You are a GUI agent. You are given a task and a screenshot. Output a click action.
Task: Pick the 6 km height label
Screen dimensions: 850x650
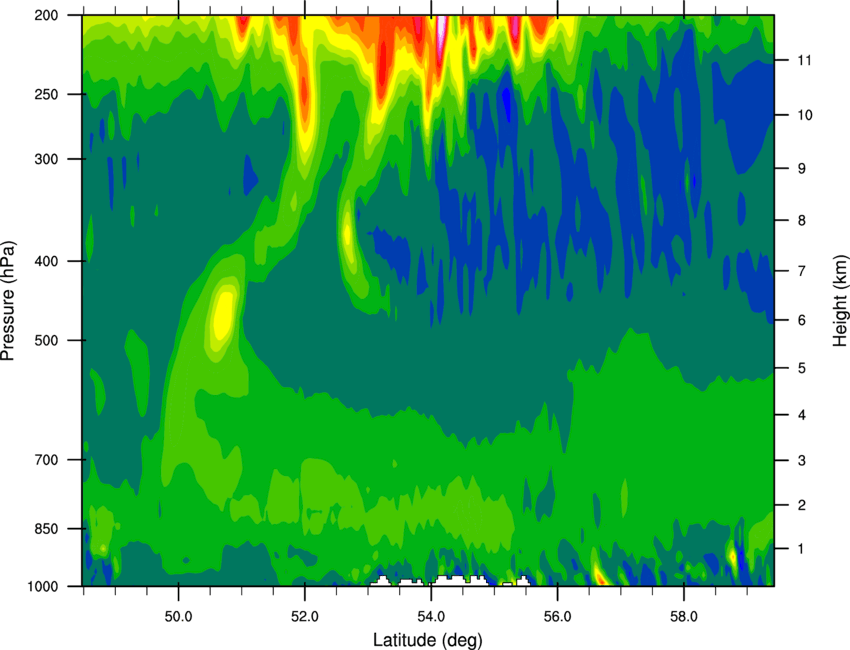pyautogui.click(x=802, y=320)
